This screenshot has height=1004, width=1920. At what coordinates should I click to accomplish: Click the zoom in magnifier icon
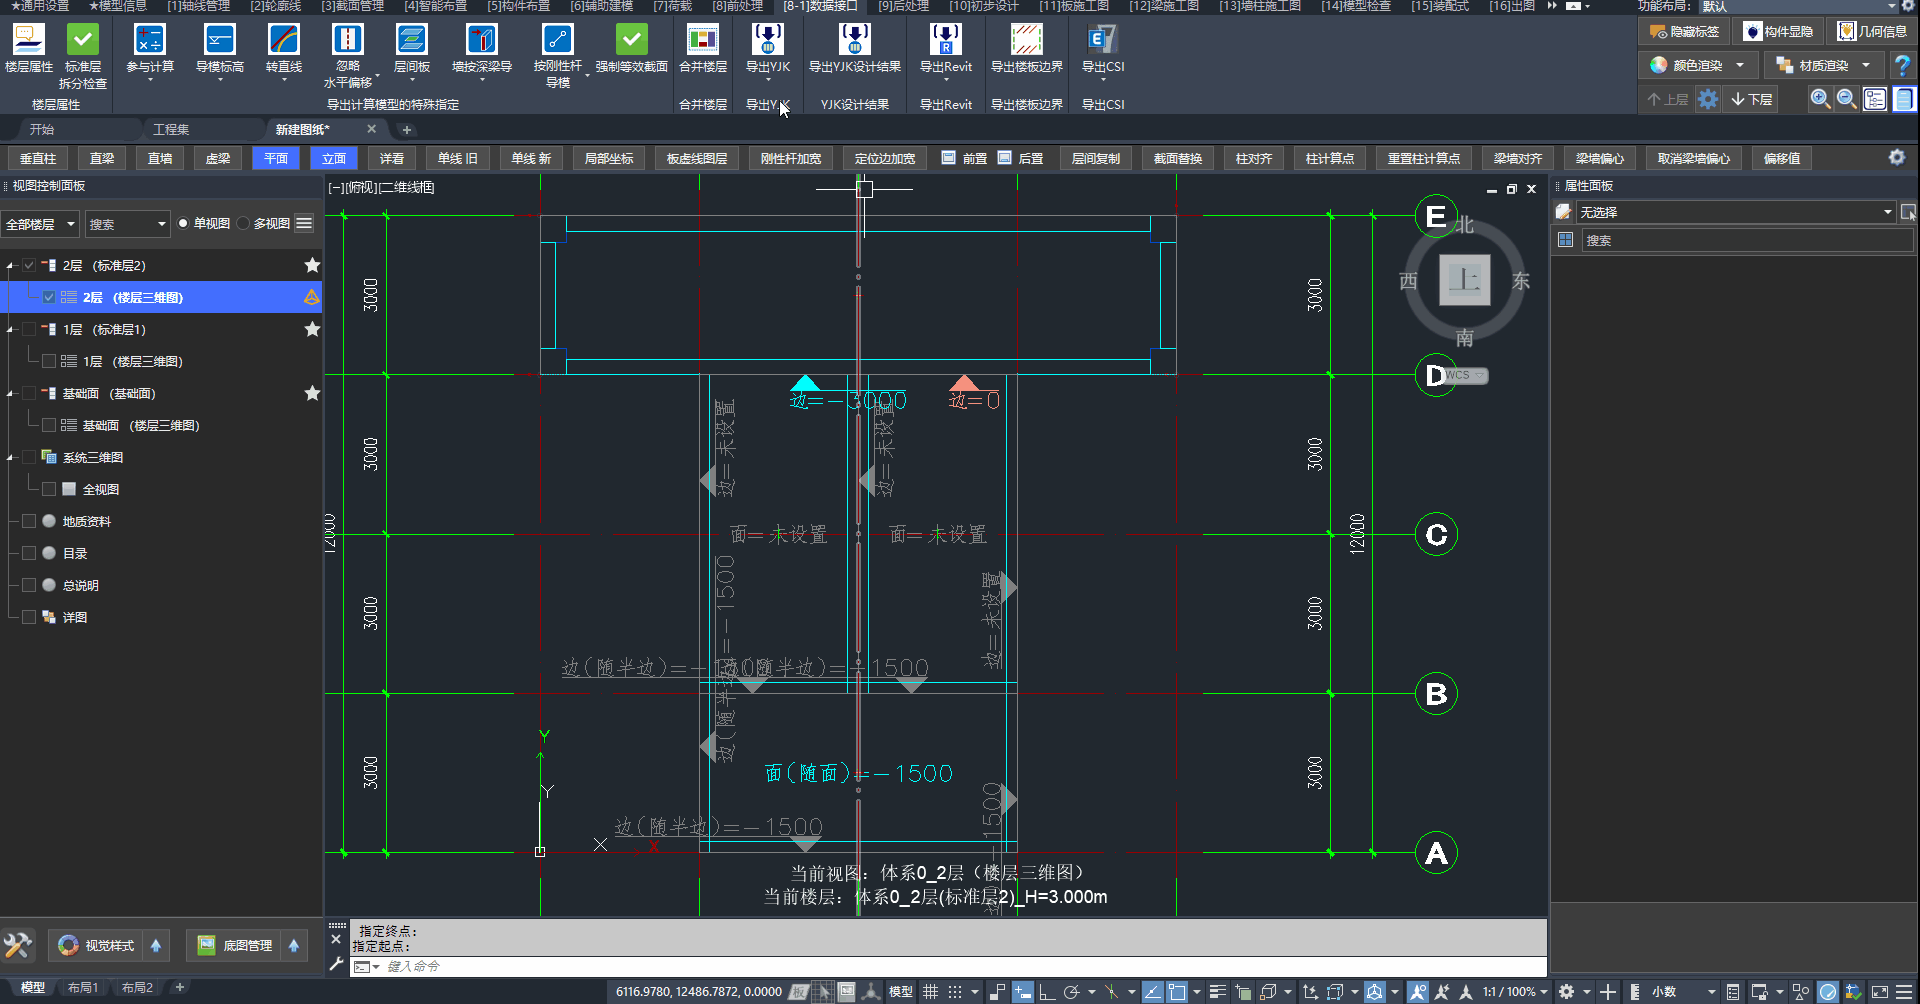pyautogui.click(x=1820, y=99)
